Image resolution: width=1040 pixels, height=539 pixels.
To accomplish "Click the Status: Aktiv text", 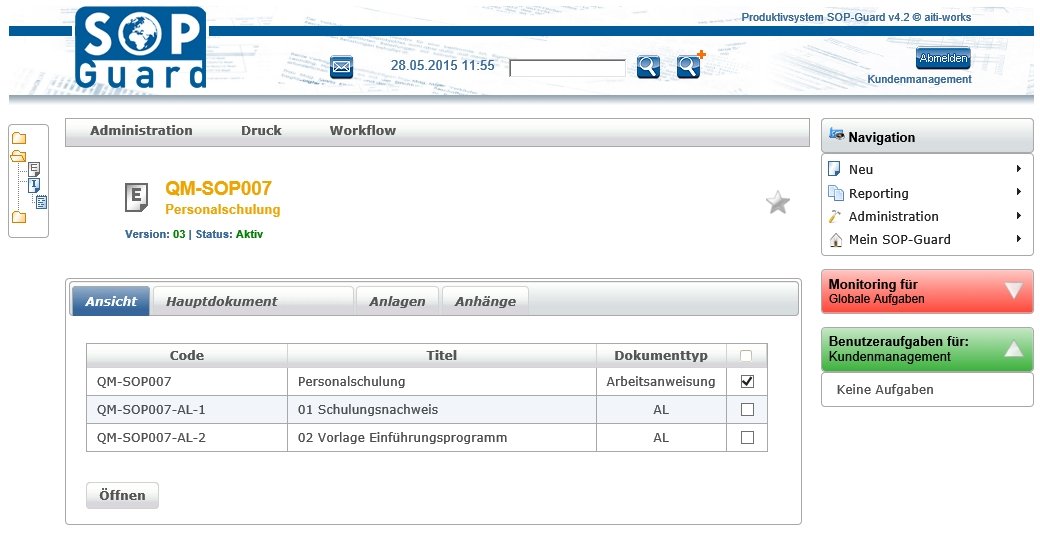I will pos(229,234).
